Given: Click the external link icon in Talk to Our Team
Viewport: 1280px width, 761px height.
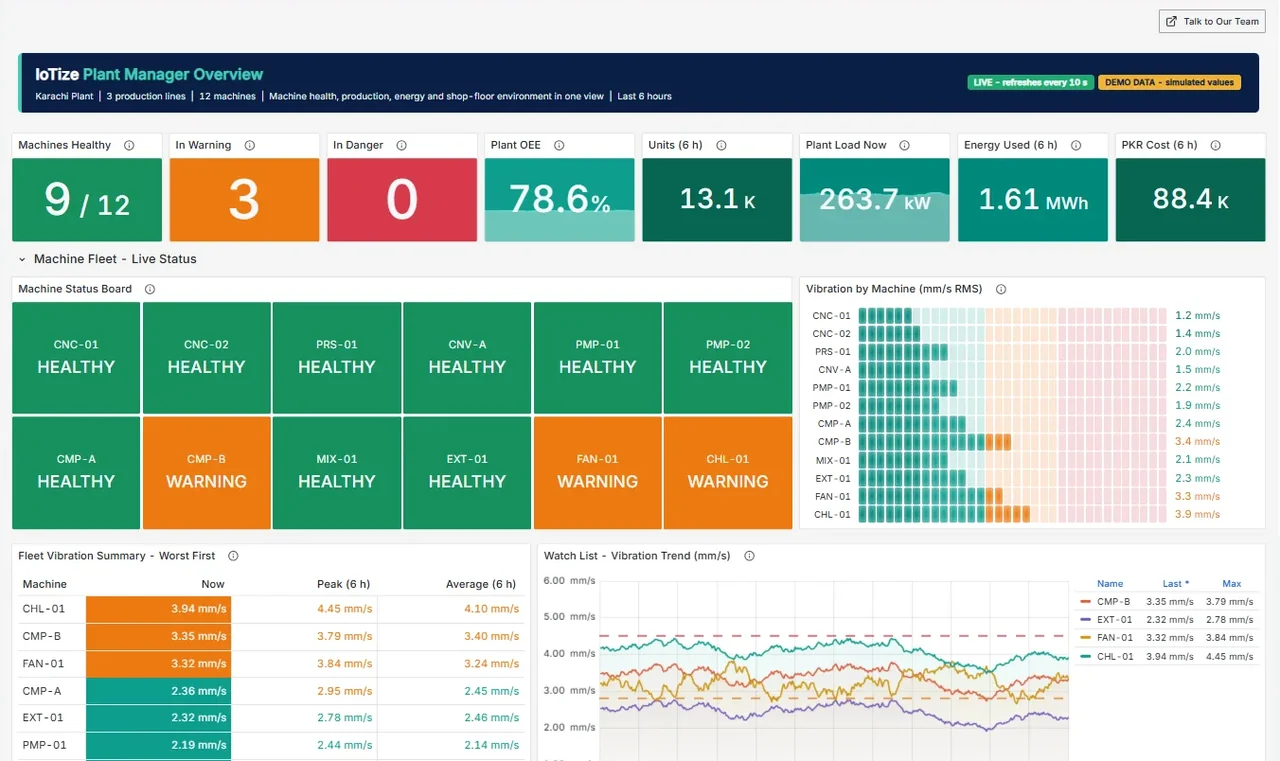Looking at the screenshot, I should (x=1172, y=21).
